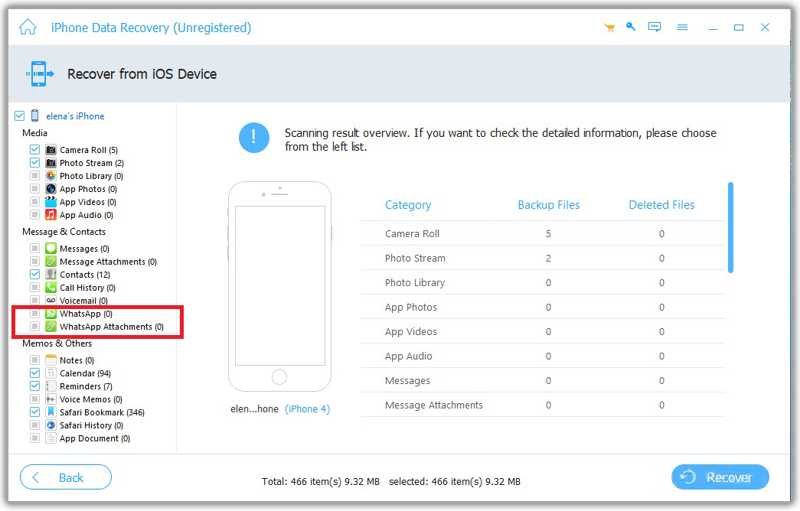Toggle the Contacts checkbox

click(x=35, y=274)
